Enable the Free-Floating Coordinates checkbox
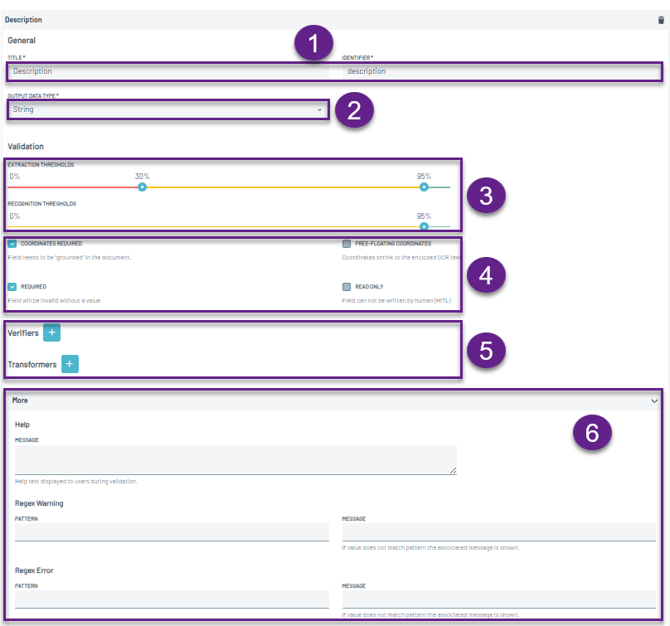The width and height of the screenshot is (670, 626). click(x=346, y=243)
